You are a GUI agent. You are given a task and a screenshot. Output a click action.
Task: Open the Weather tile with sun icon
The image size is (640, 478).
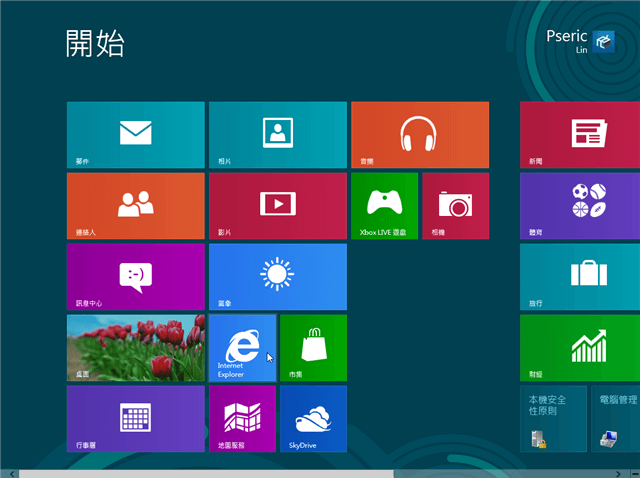(x=278, y=277)
